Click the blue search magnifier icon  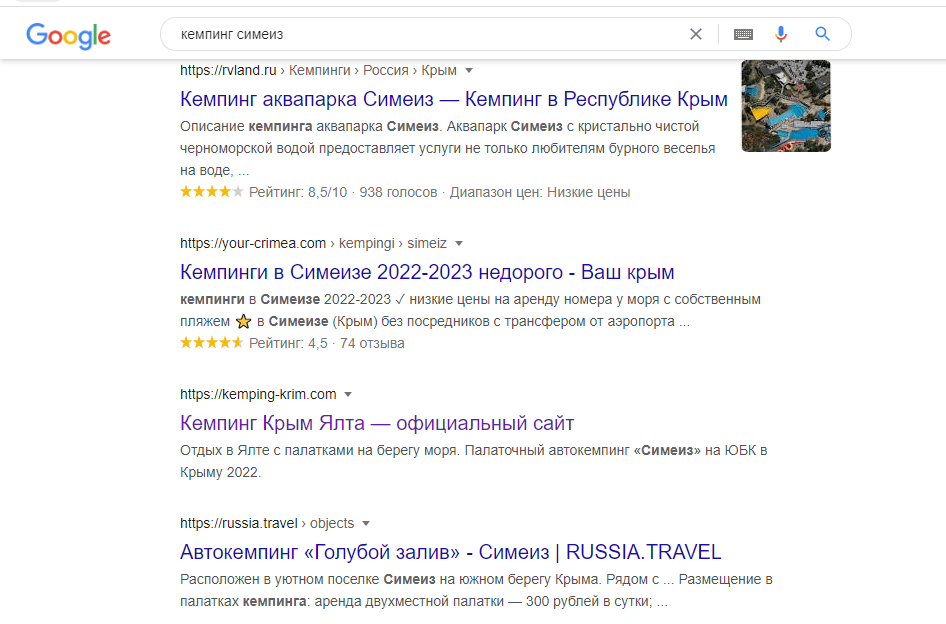point(823,34)
